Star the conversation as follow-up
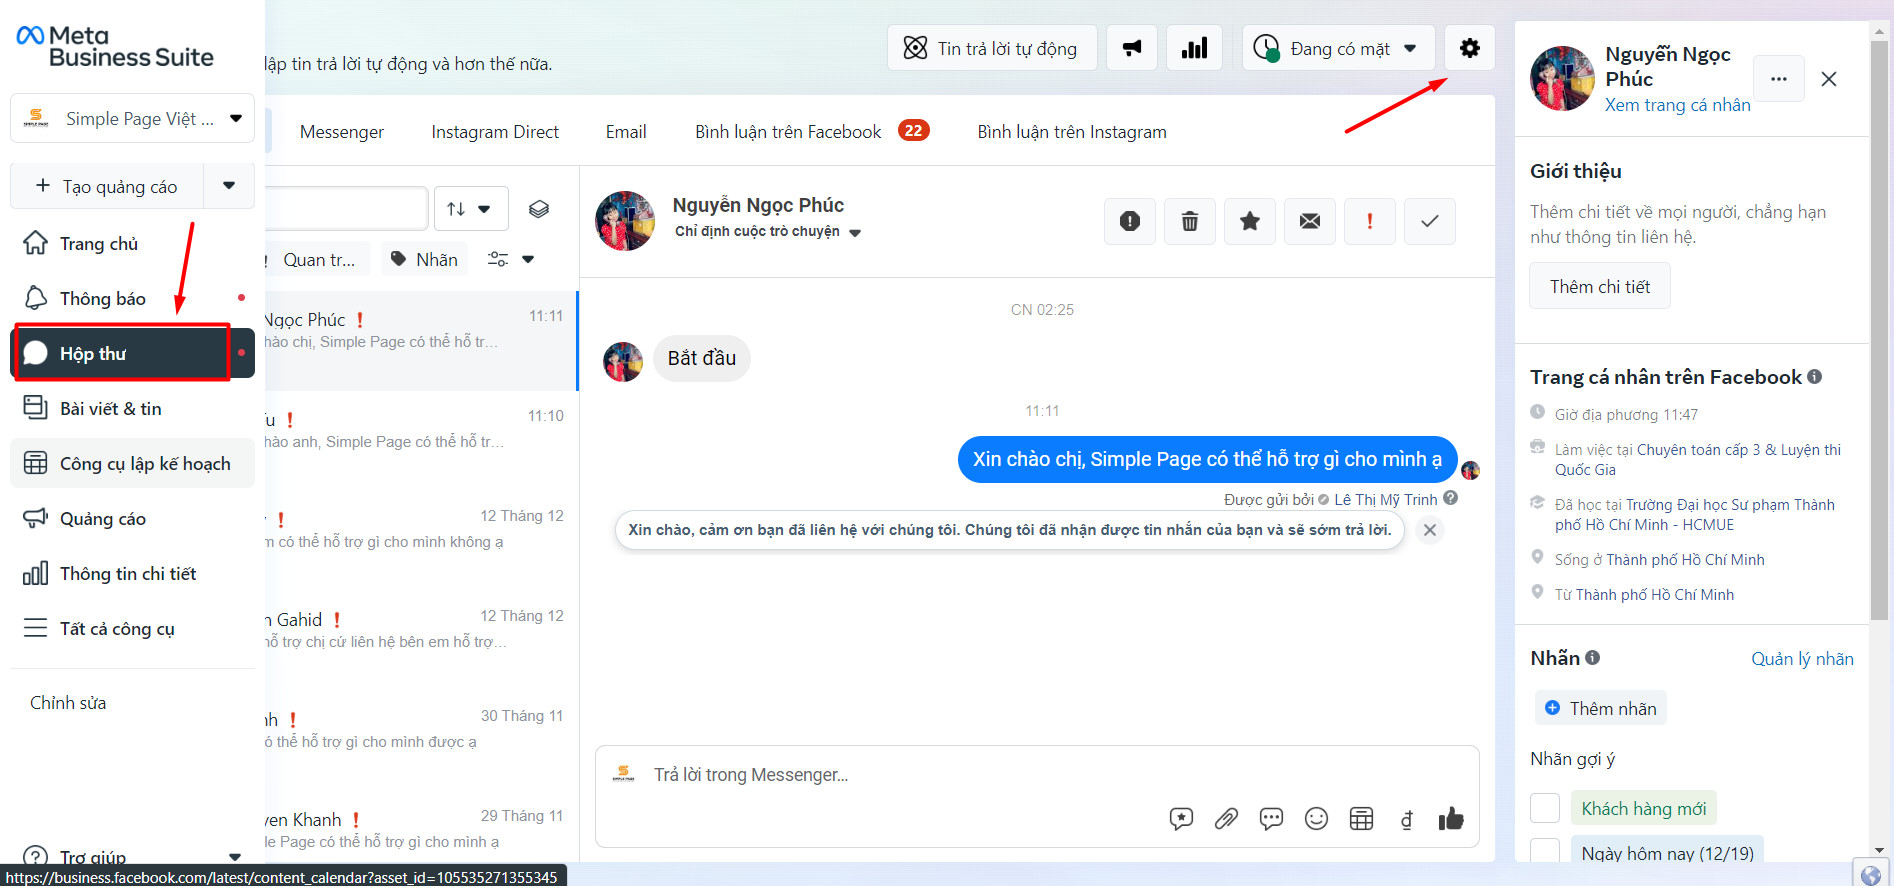1894x886 pixels. 1250,221
